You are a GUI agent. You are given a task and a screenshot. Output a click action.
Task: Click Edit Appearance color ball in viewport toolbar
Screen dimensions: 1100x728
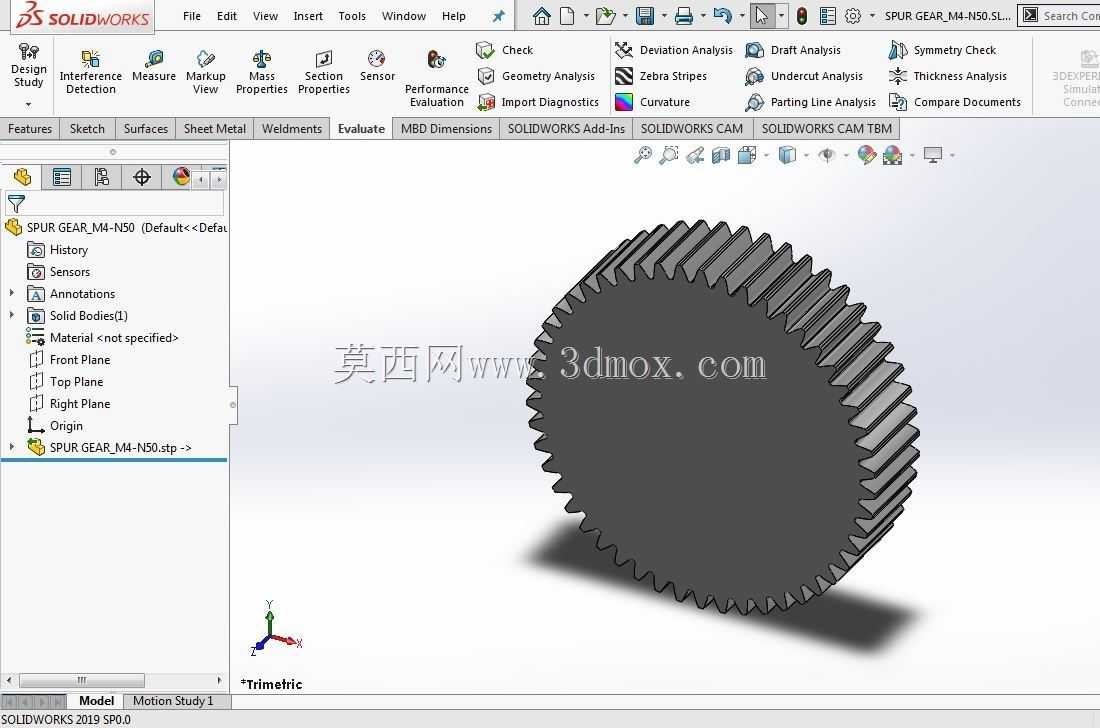click(866, 155)
